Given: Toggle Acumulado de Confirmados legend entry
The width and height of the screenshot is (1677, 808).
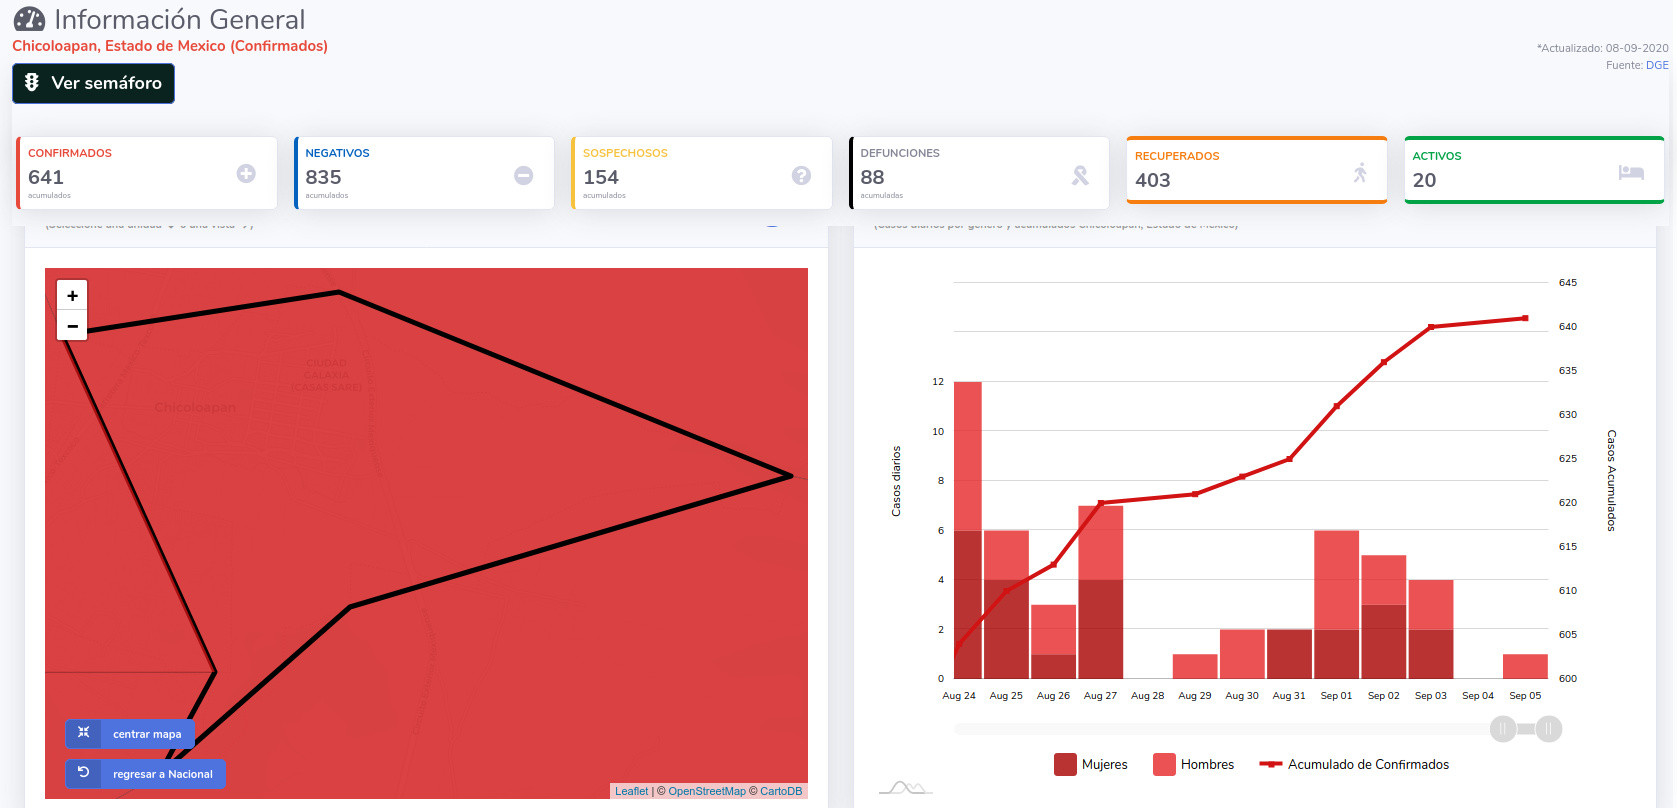Looking at the screenshot, I should 1354,764.
